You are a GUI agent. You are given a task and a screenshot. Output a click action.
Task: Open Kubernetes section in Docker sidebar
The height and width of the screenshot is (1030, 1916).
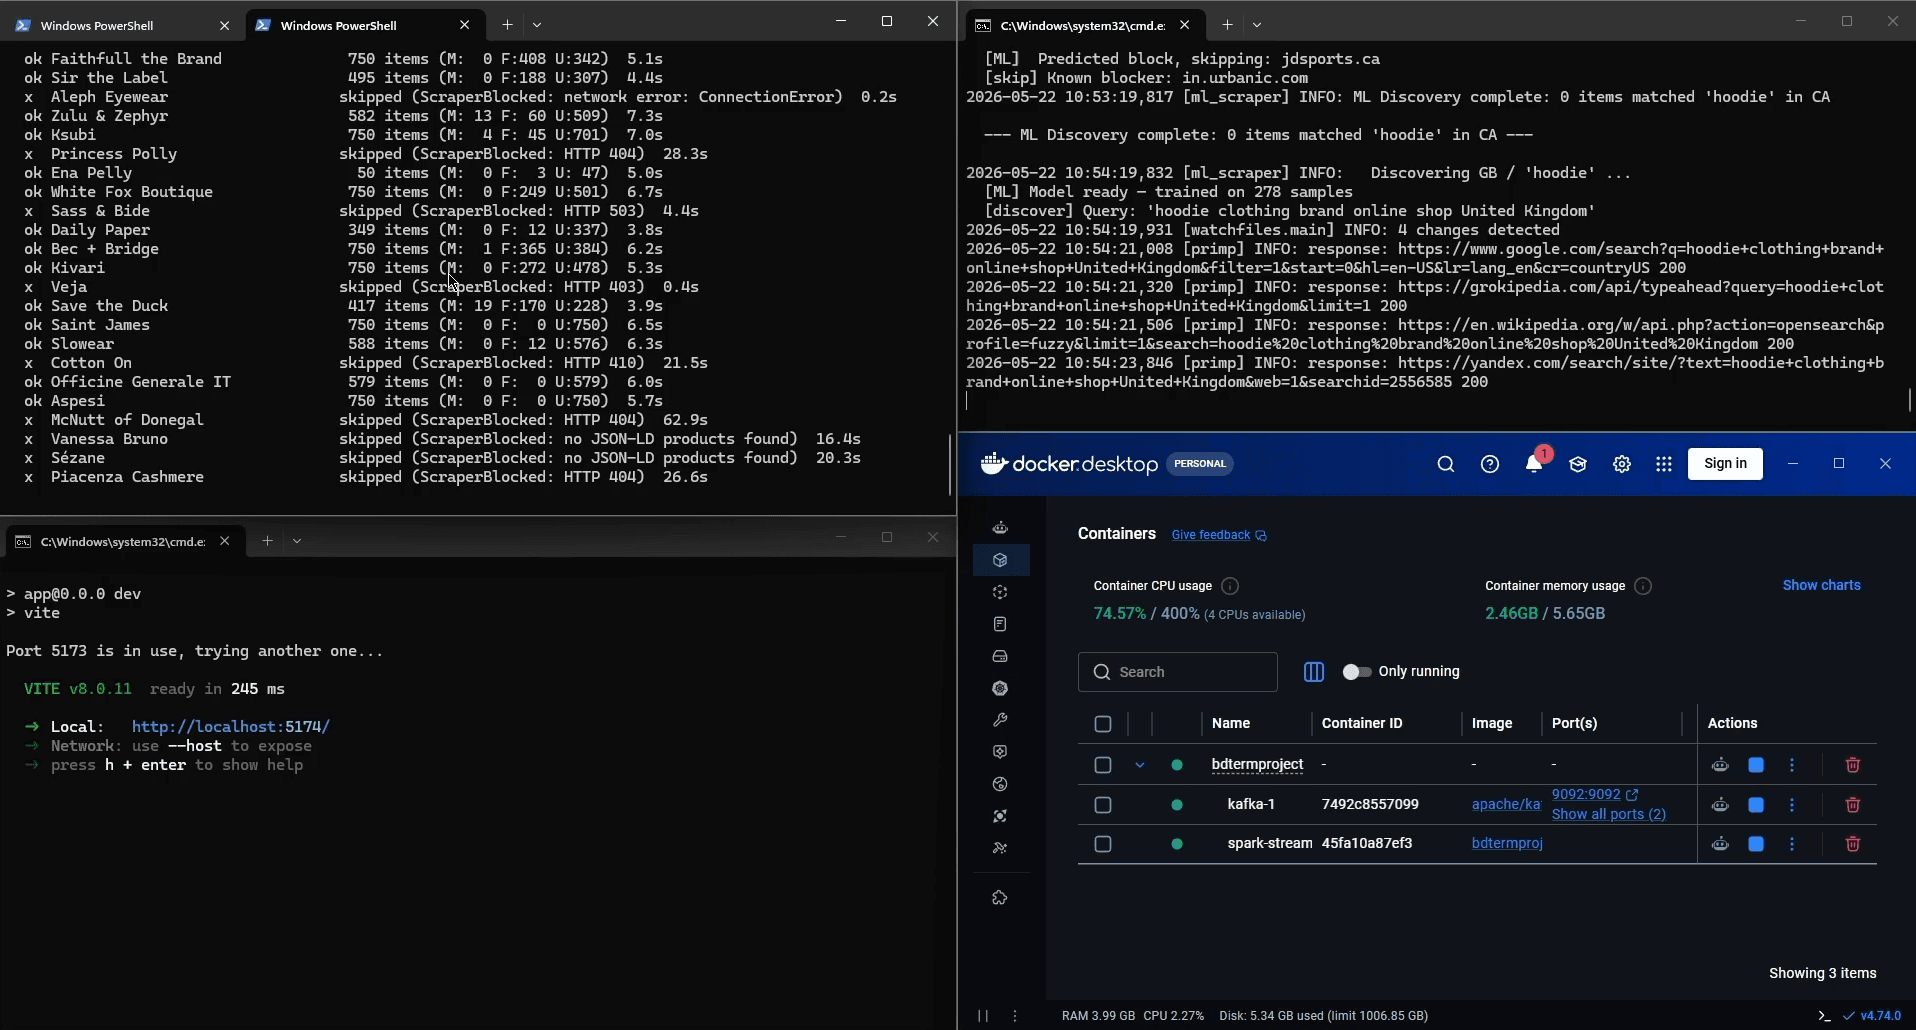(1000, 688)
